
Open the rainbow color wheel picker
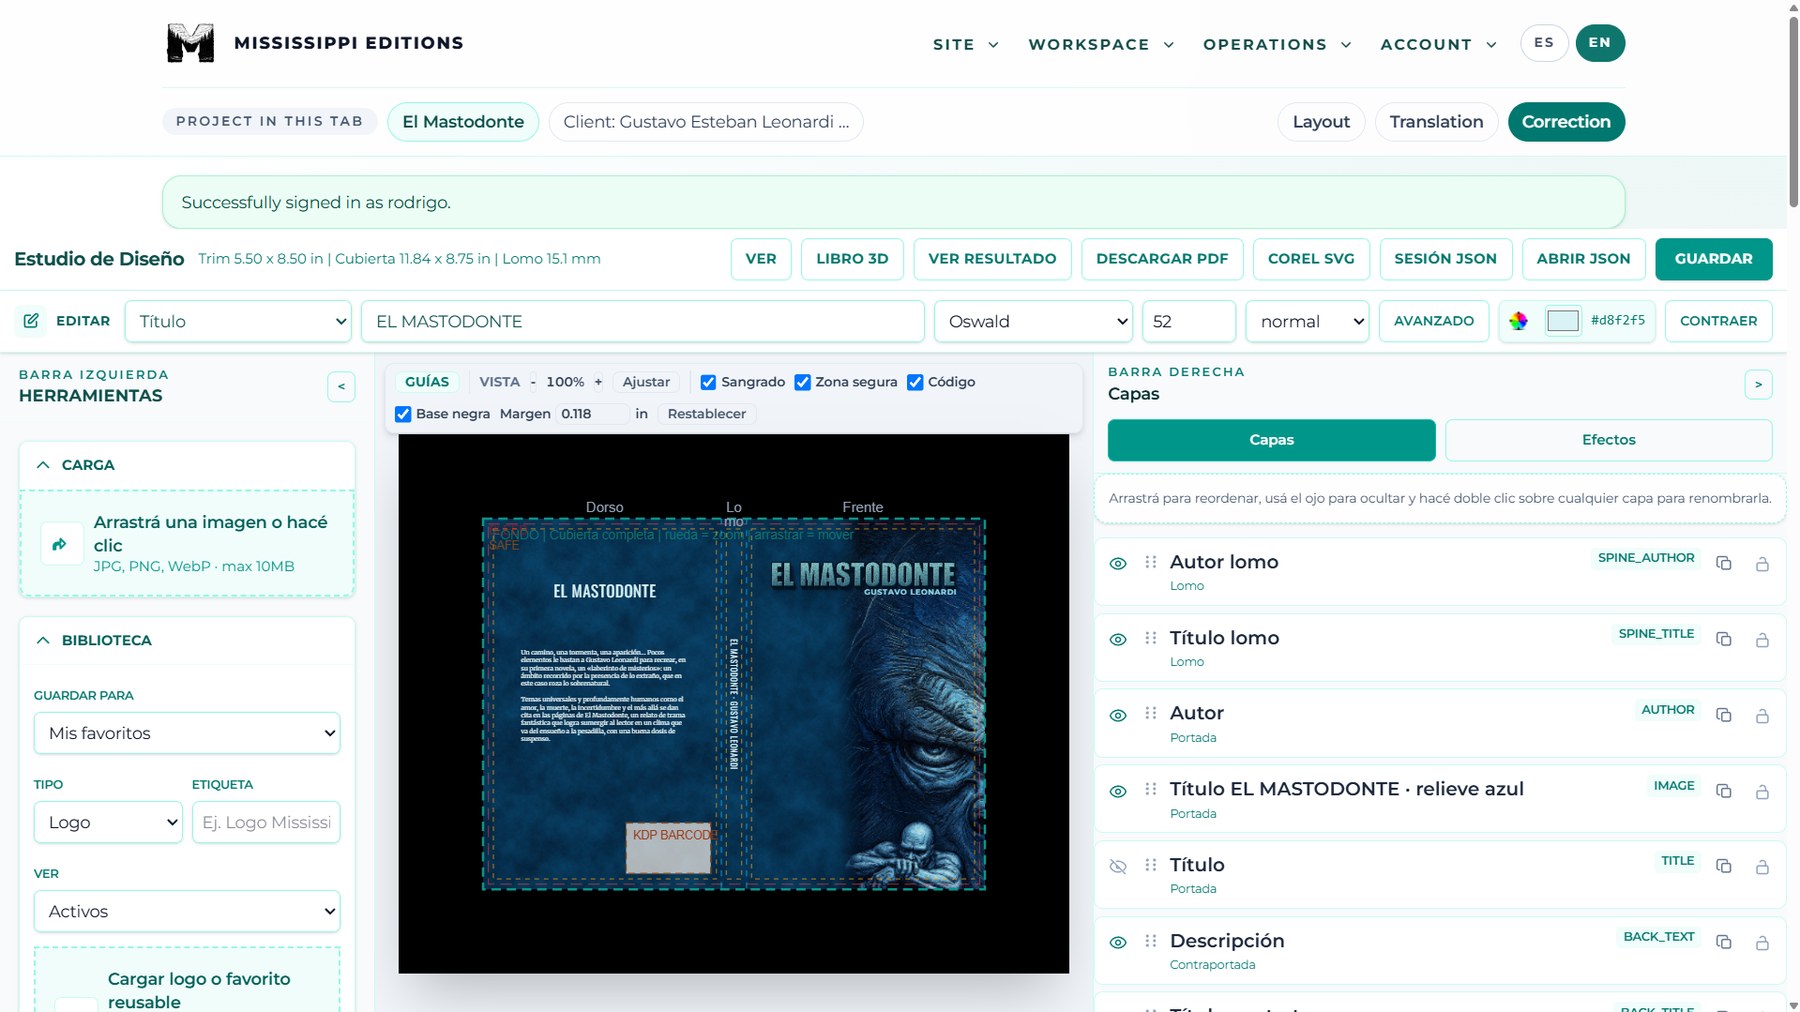pyautogui.click(x=1518, y=321)
